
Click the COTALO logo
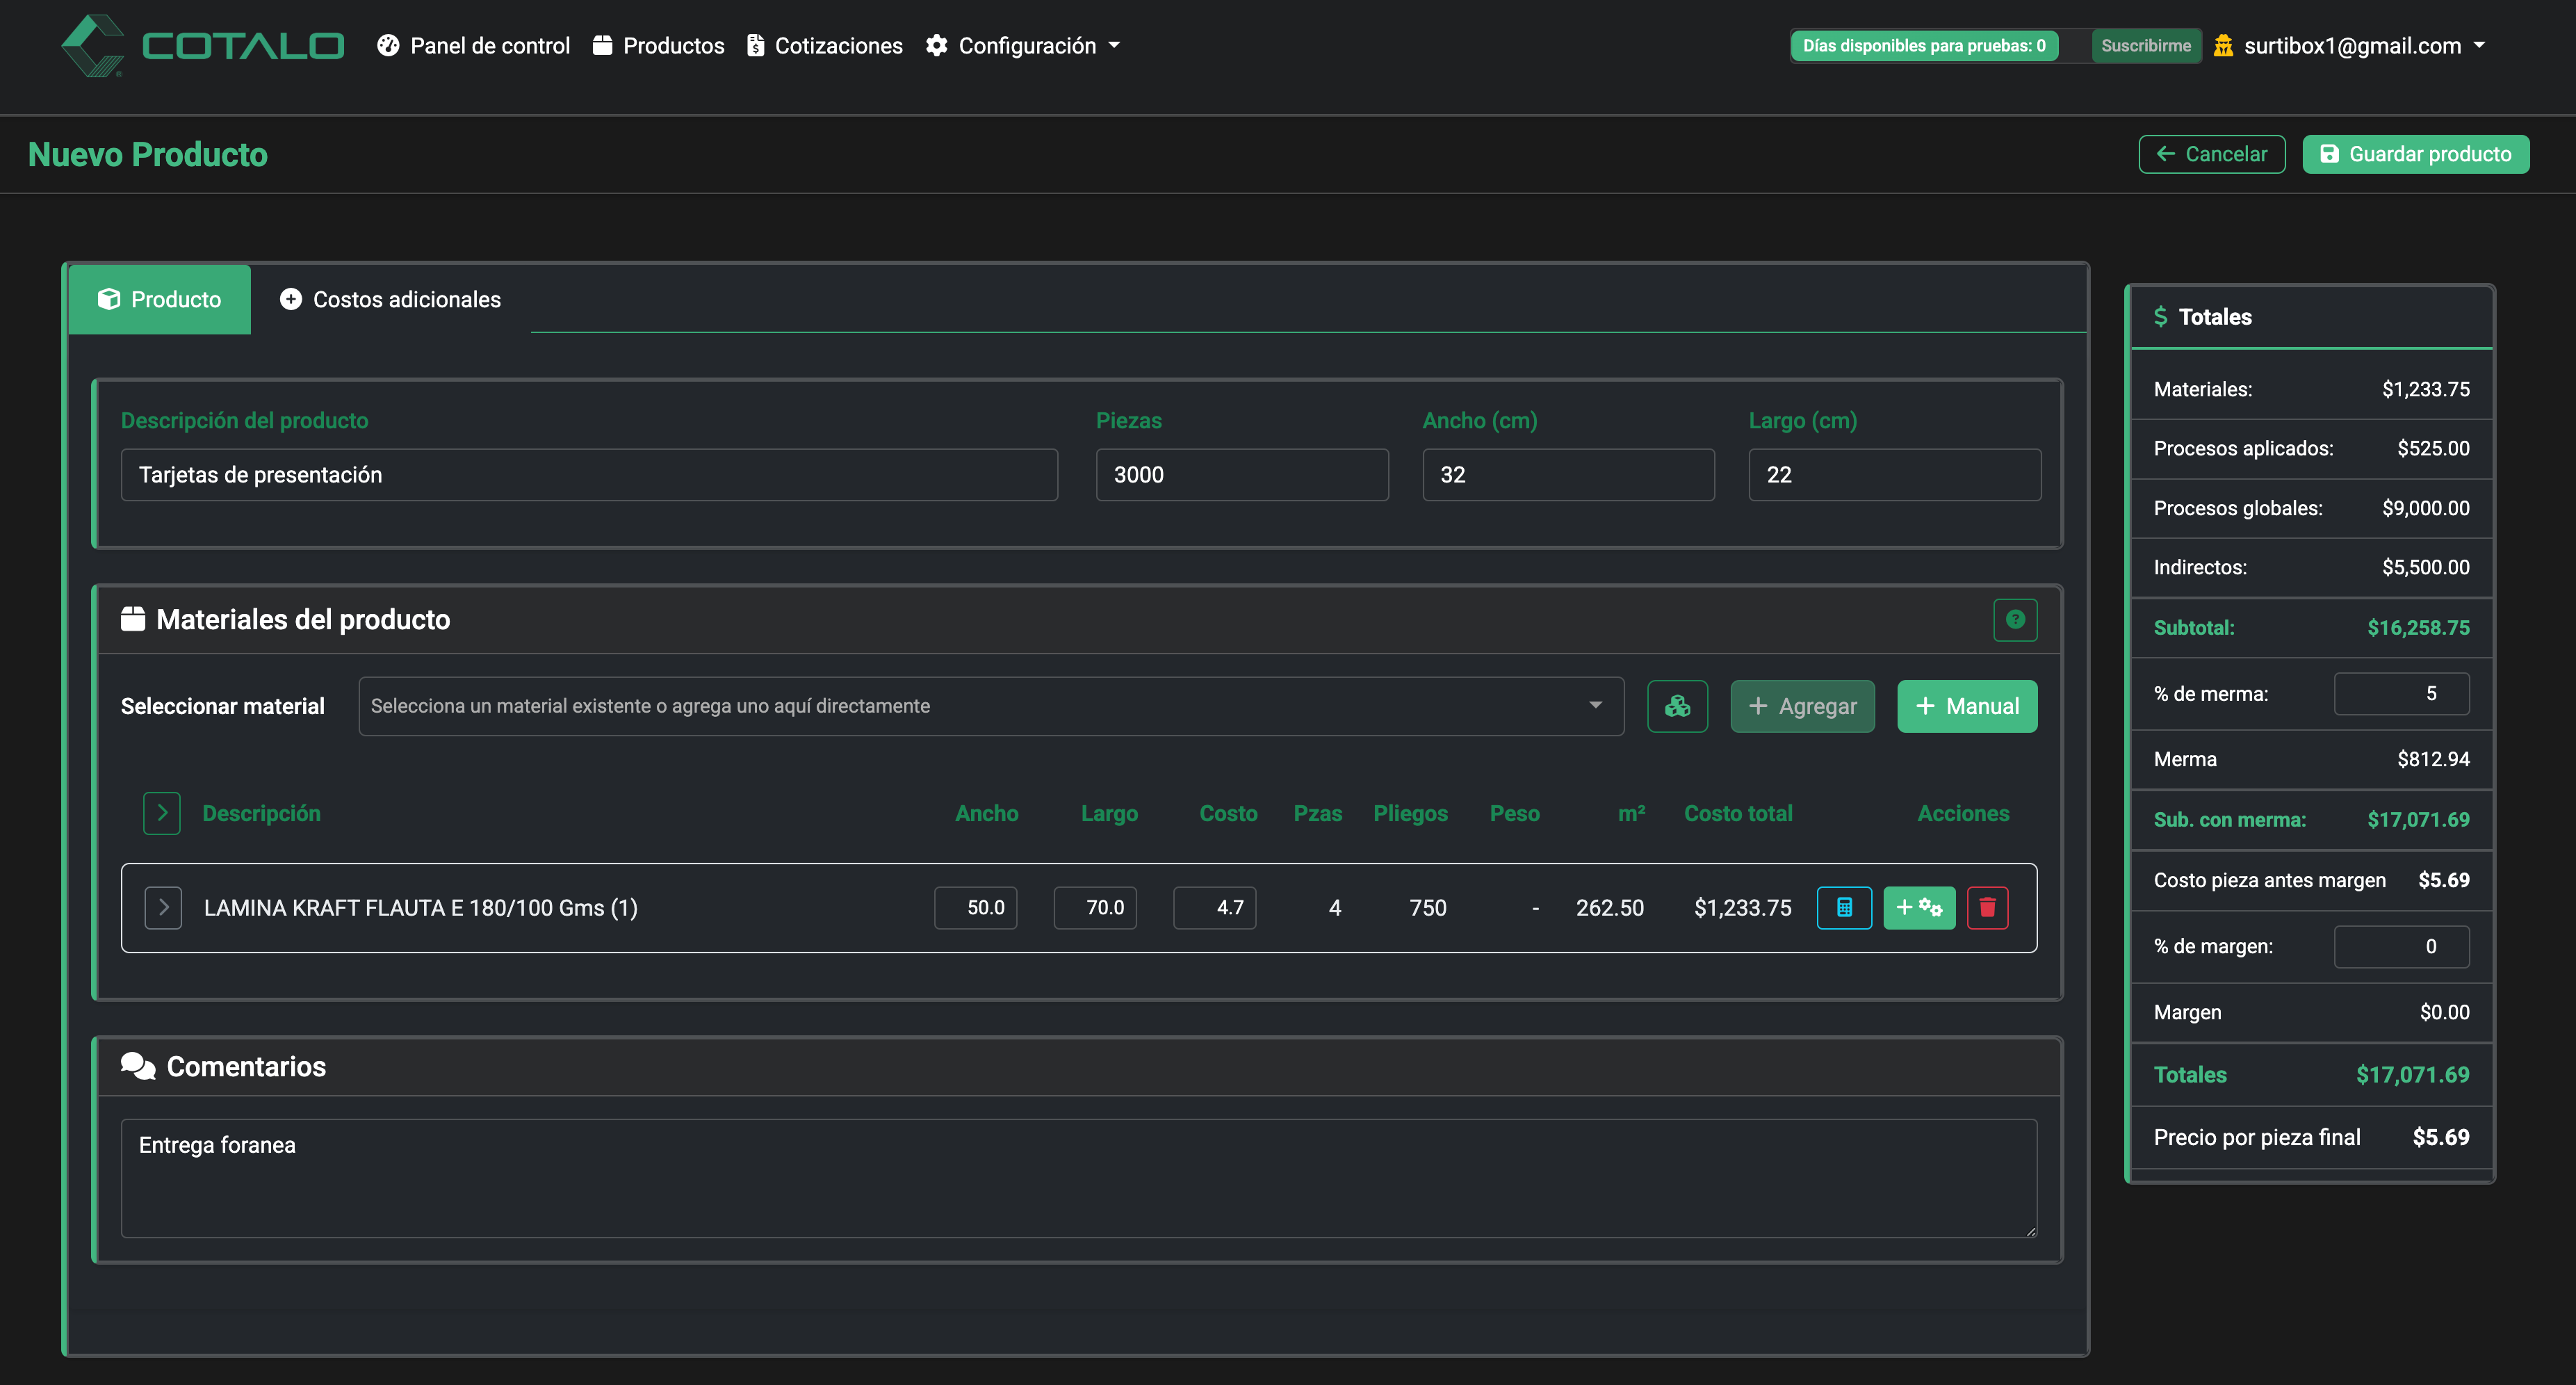pyautogui.click(x=203, y=46)
